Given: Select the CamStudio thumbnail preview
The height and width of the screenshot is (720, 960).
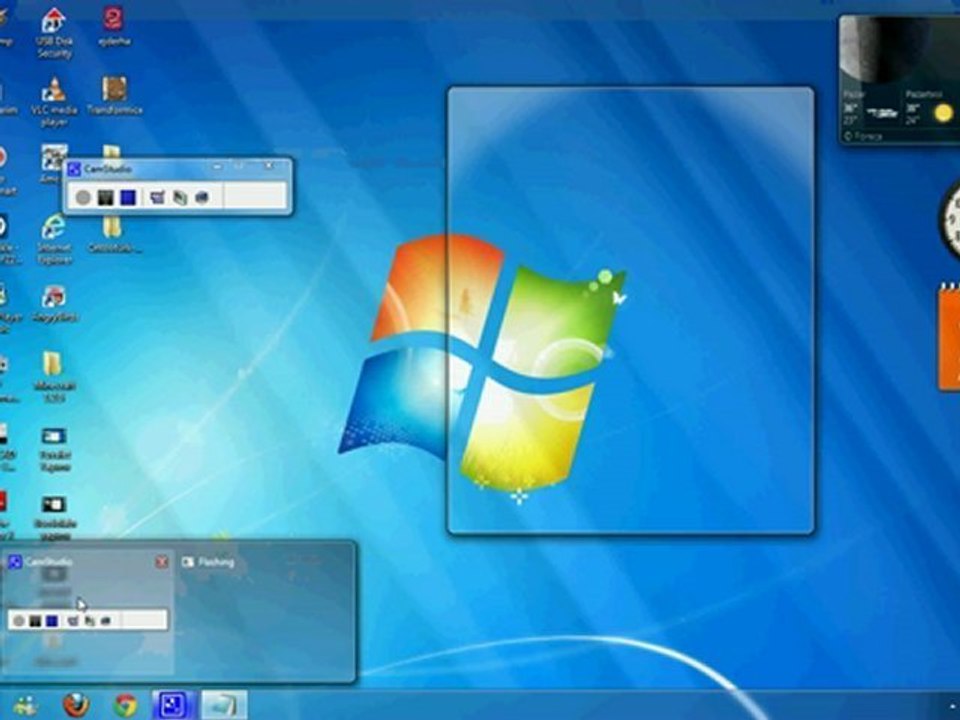Looking at the screenshot, I should pos(87,610).
